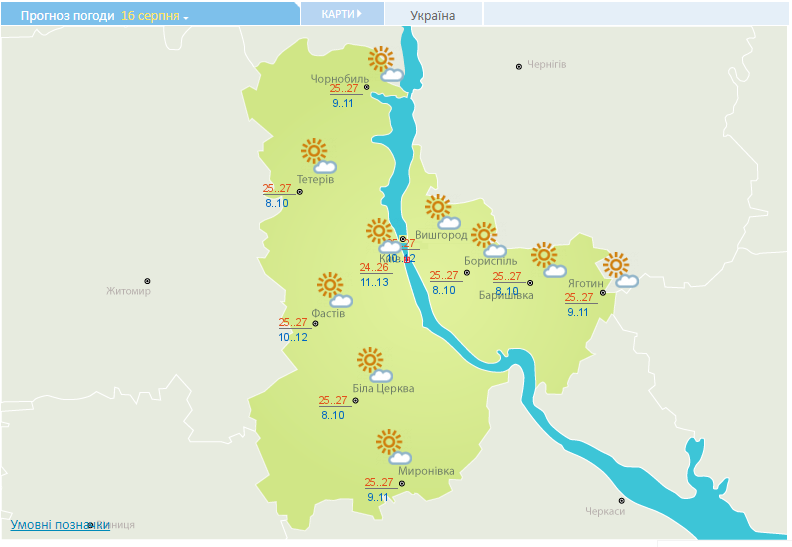Open the Вишгород city label
Viewport: 792px width, 547px height.
[x=441, y=235]
